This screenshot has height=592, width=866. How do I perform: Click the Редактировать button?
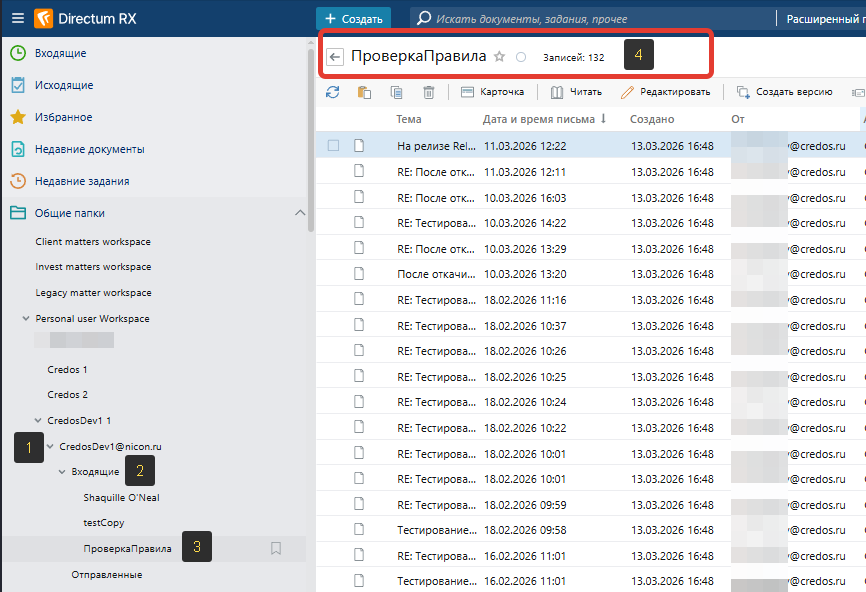(x=665, y=92)
